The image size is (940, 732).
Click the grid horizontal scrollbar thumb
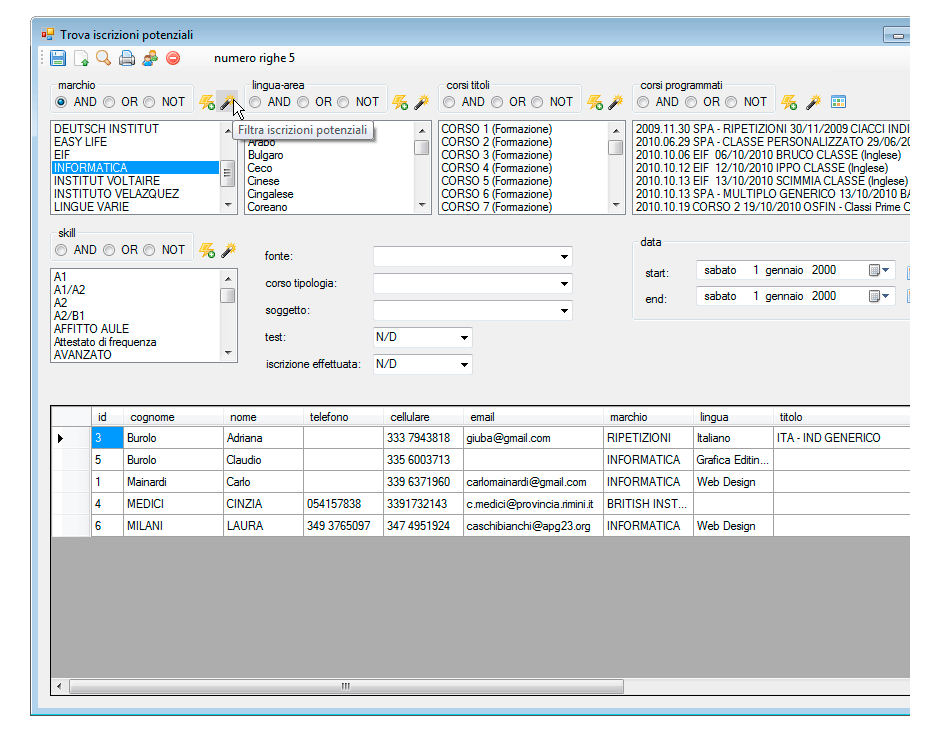pyautogui.click(x=346, y=686)
